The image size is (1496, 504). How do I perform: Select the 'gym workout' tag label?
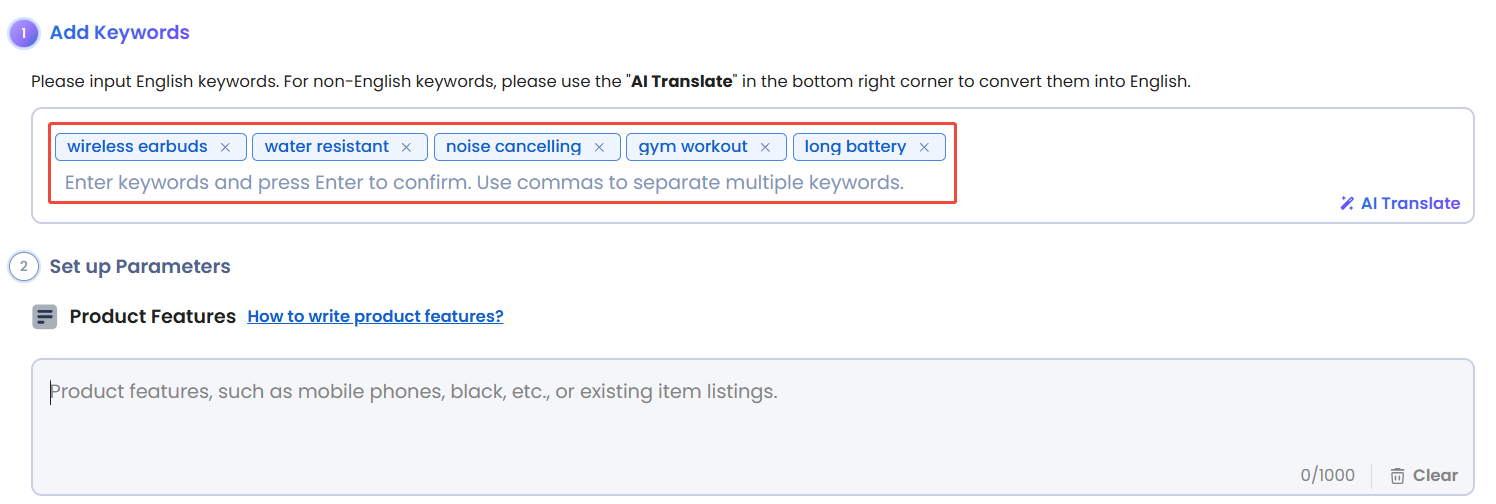[693, 147]
